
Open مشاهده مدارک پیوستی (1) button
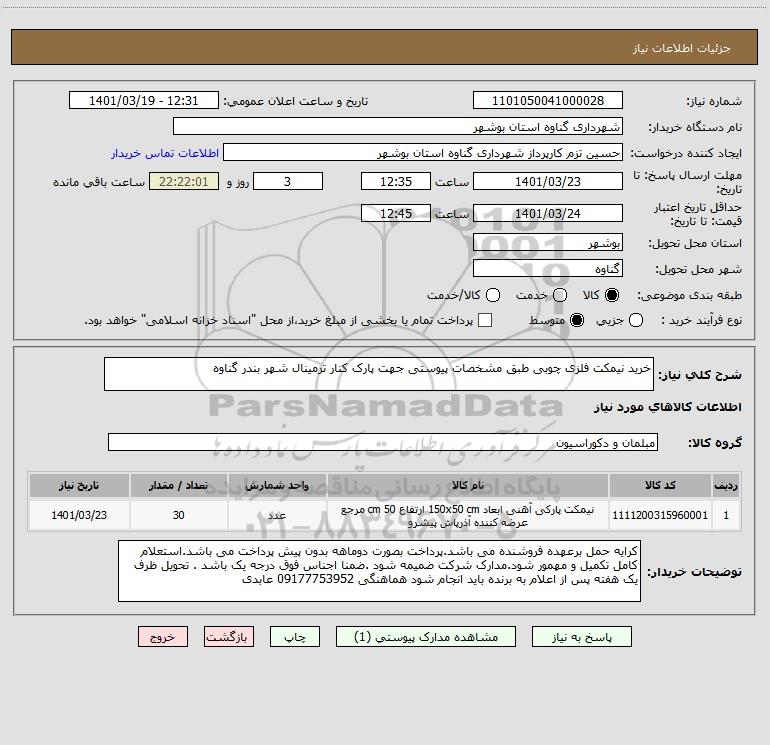426,637
